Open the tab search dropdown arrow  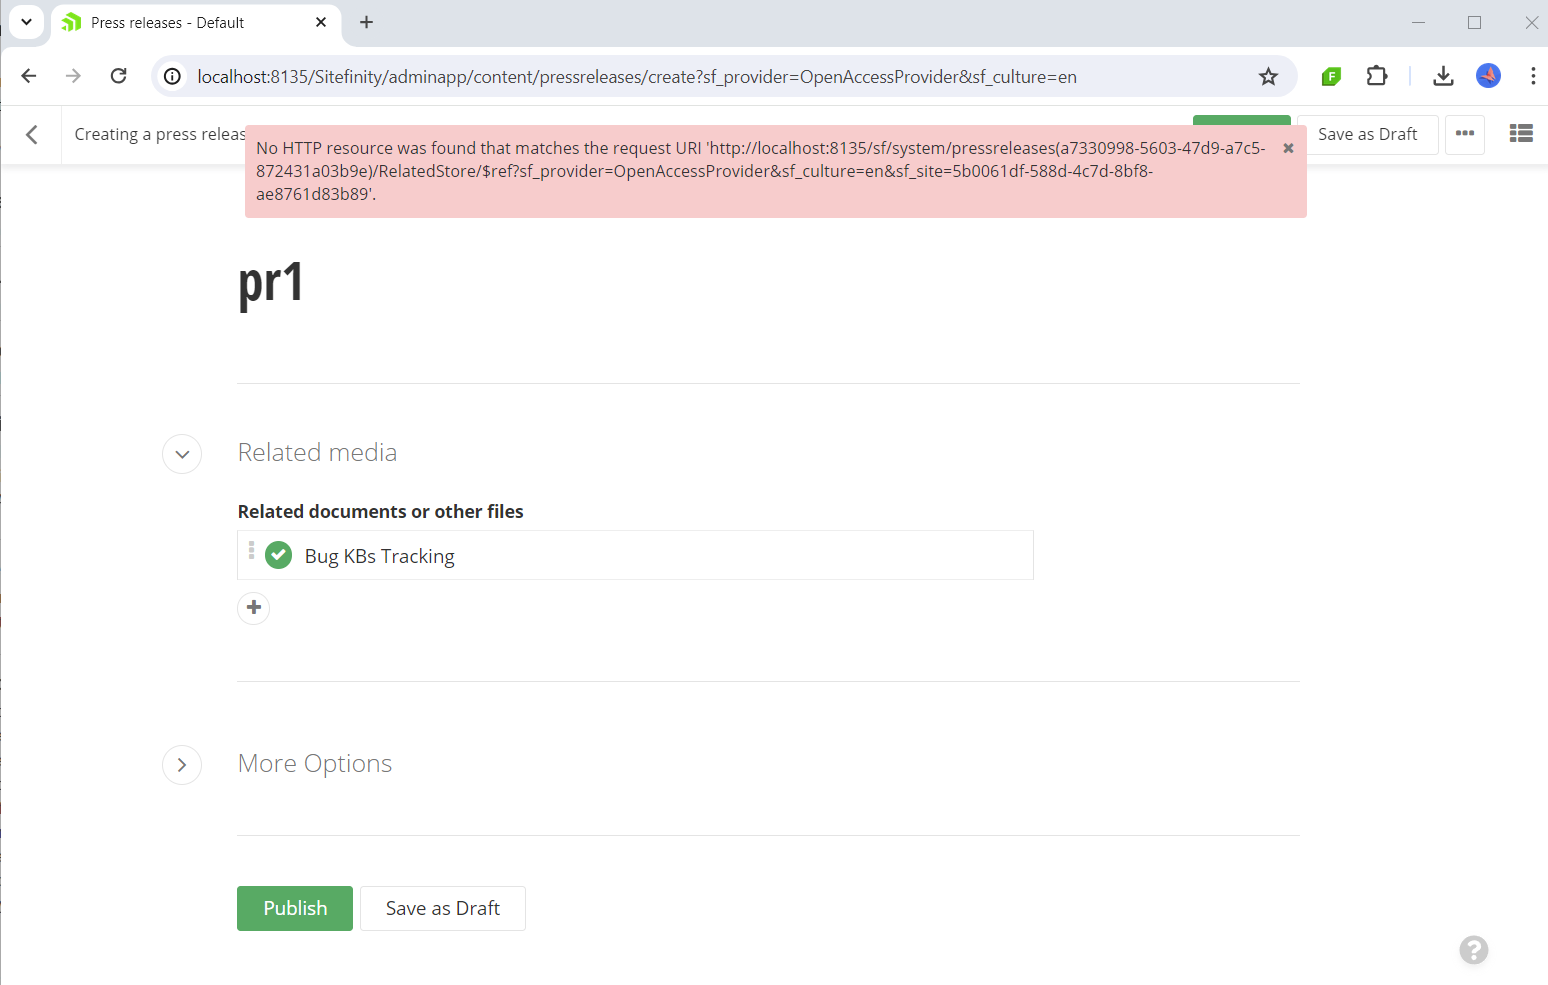(x=26, y=22)
